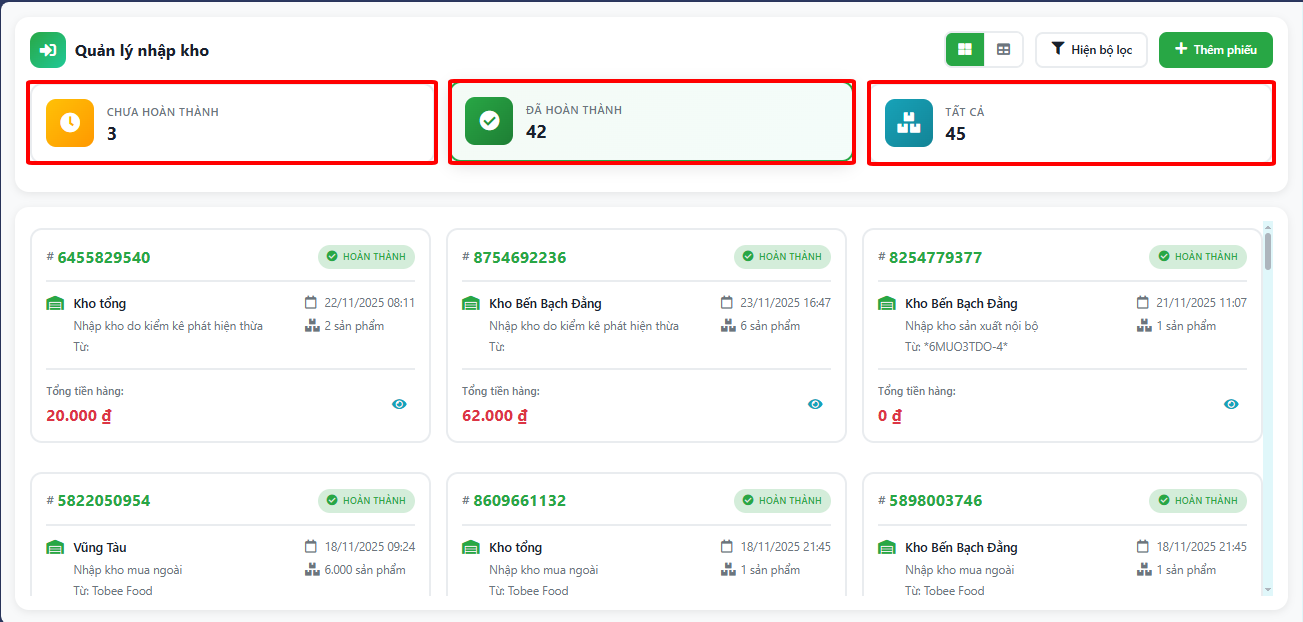Select the Đã hoàn thành status card
This screenshot has height=622, width=1303.
652,121
